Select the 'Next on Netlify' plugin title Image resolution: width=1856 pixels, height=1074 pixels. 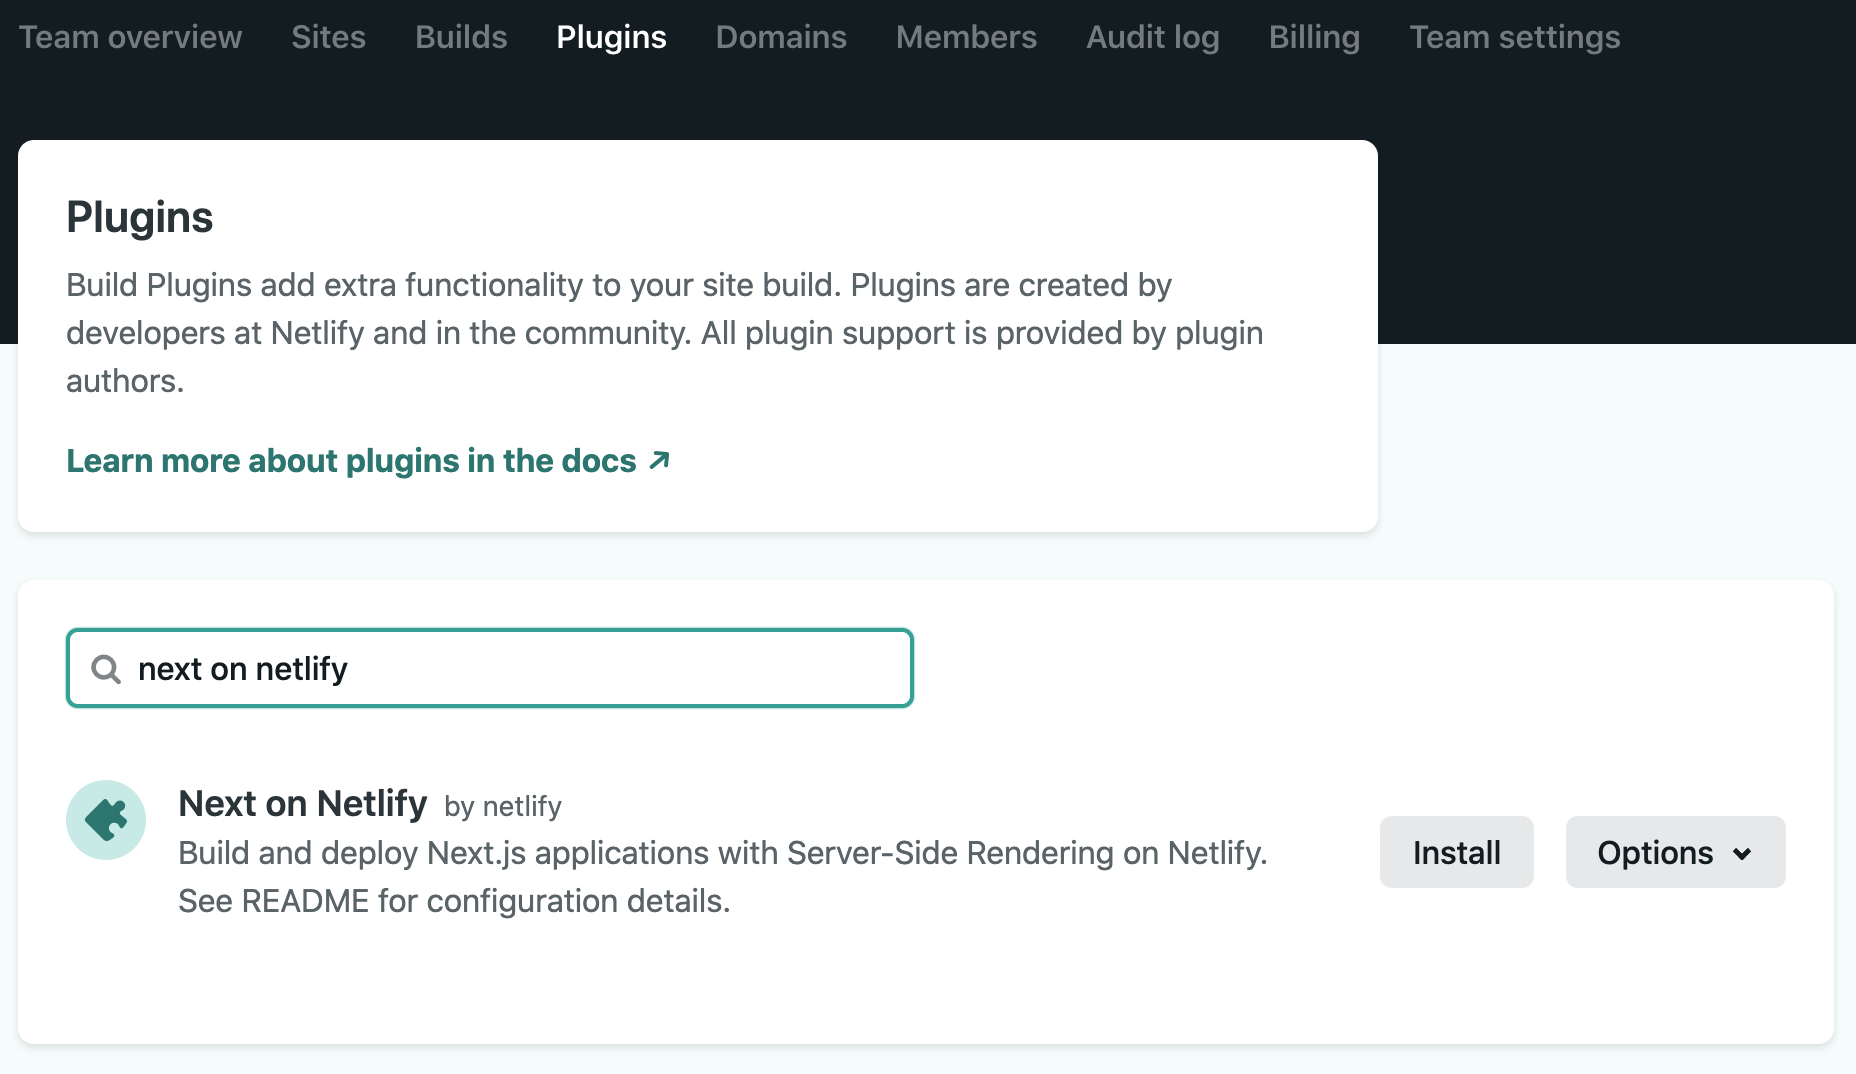(x=303, y=803)
